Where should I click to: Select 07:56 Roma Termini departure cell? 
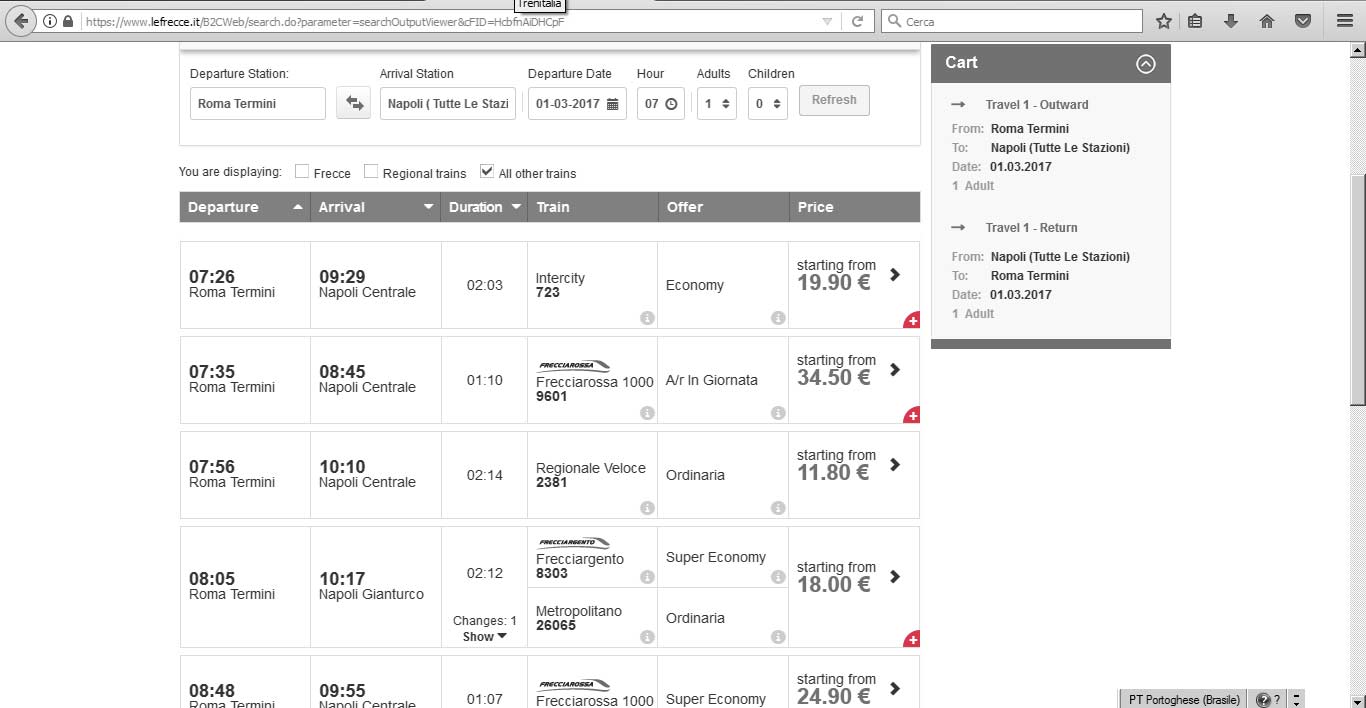[x=245, y=475]
